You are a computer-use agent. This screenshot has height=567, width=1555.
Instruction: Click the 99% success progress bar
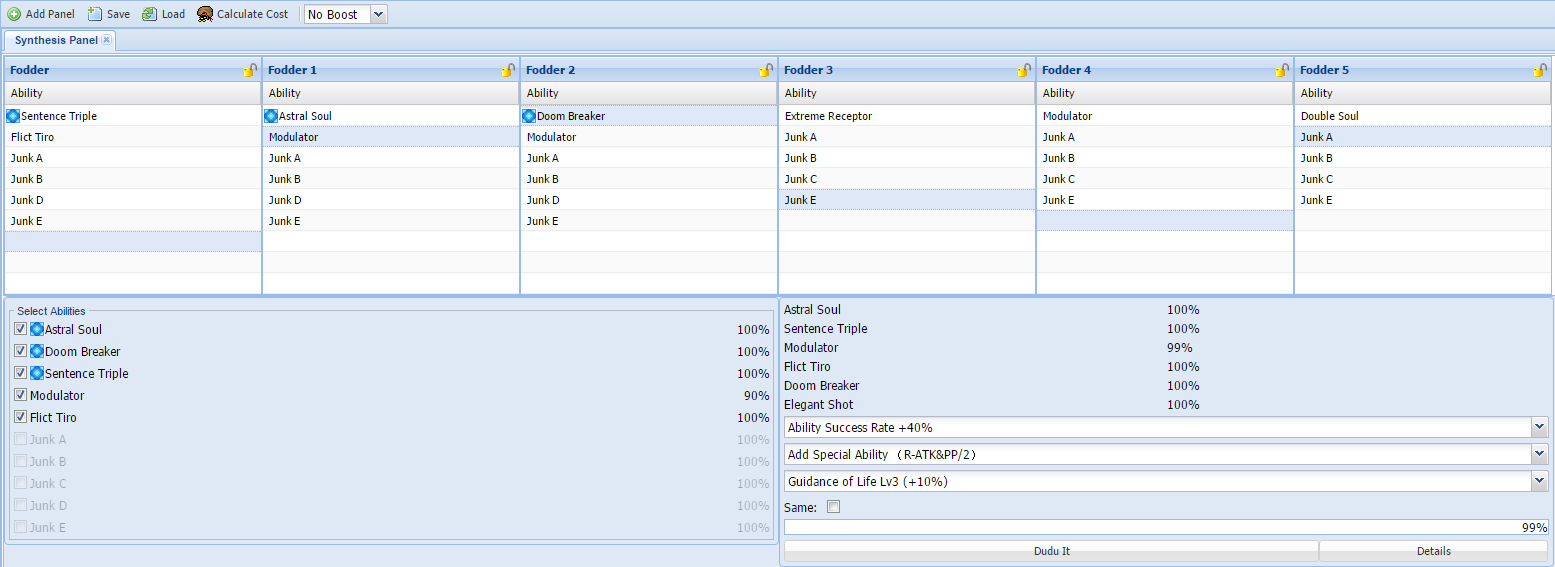coord(1166,527)
